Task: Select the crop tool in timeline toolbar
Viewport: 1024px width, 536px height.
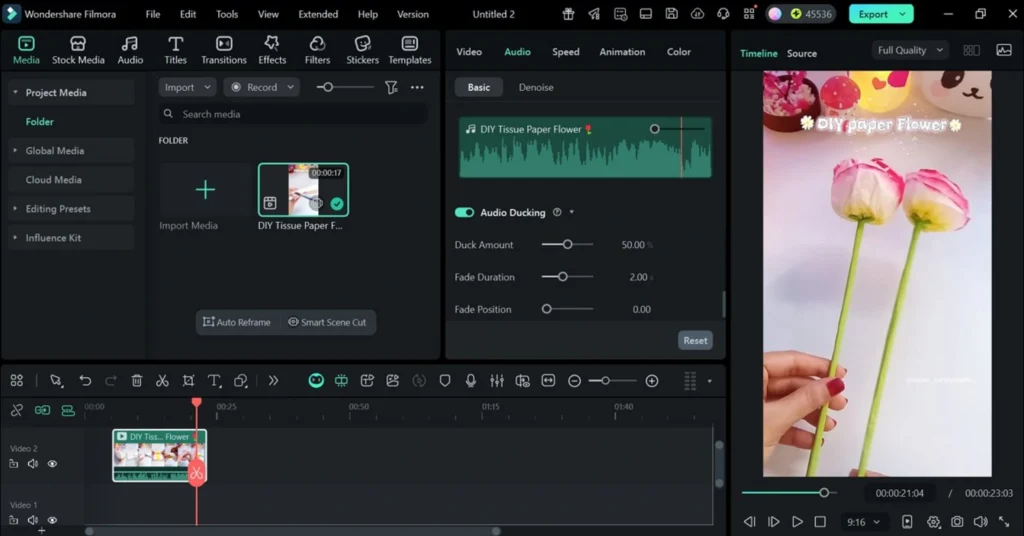Action: click(x=188, y=381)
